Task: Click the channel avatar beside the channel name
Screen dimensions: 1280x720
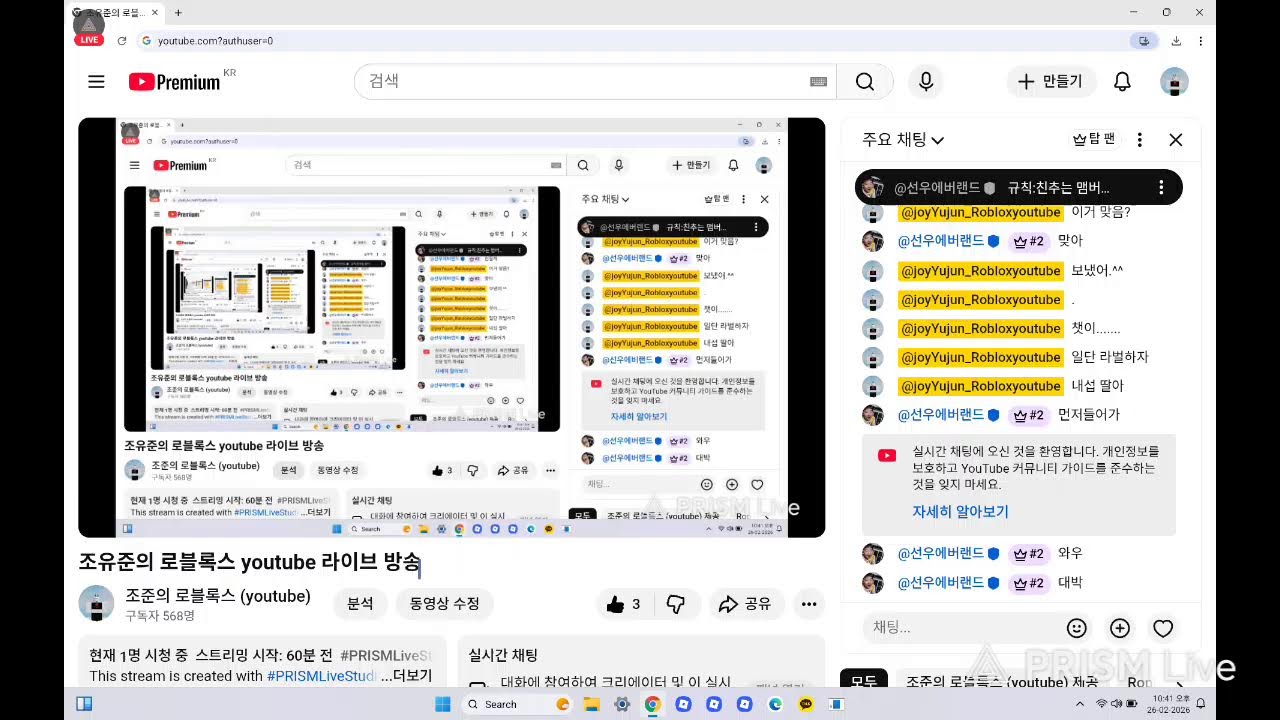Action: (96, 603)
